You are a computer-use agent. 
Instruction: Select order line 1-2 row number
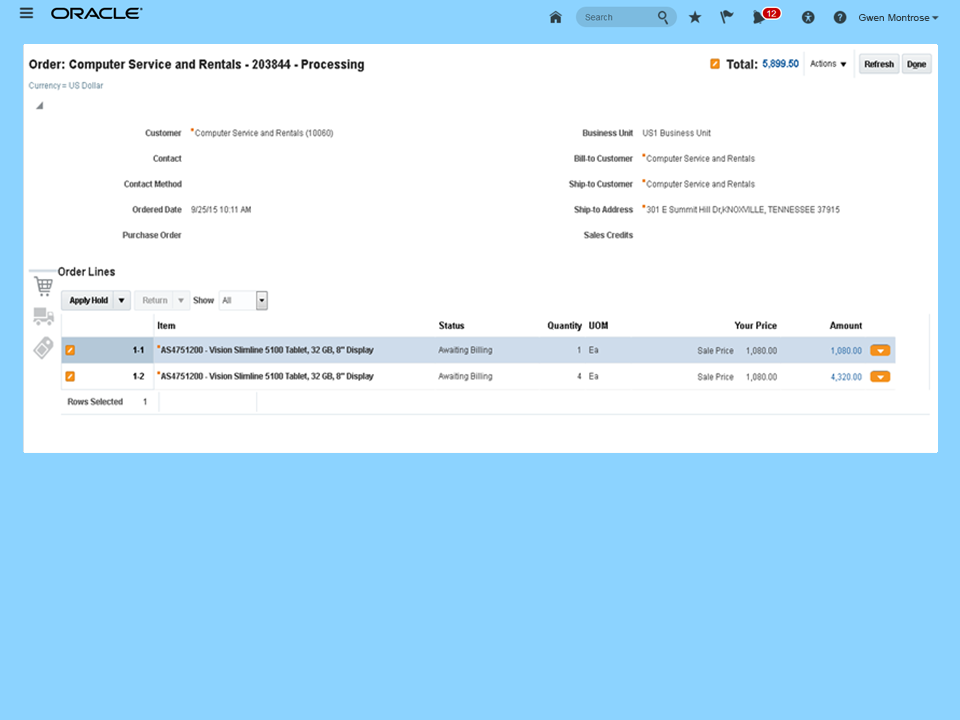138,377
